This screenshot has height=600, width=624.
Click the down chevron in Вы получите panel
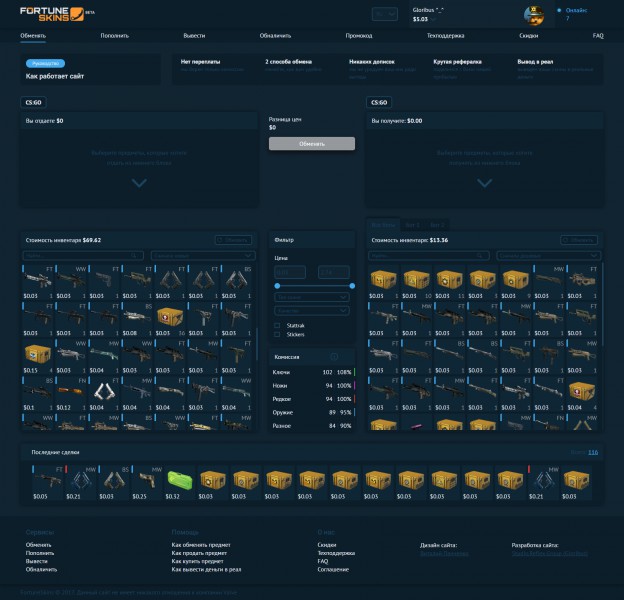(484, 183)
